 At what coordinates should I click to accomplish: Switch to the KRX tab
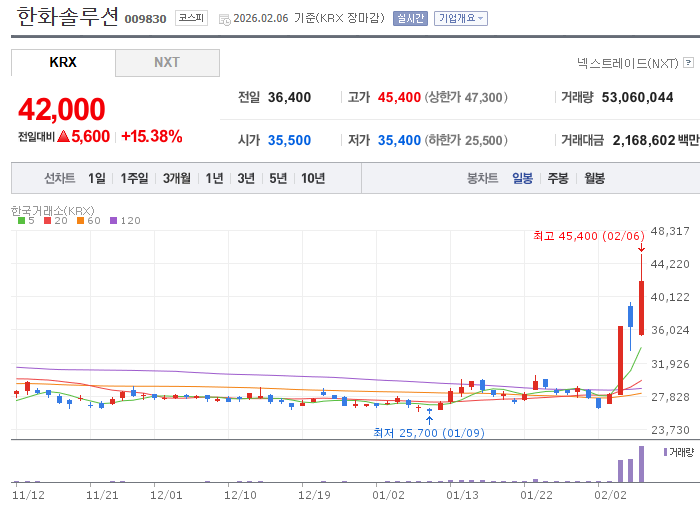(63, 63)
